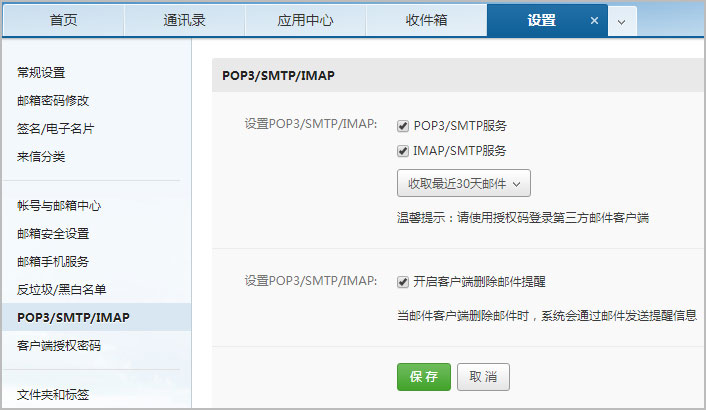The image size is (706, 410).
Task: Open 文件夹和标签 in the sidebar
Action: [x=53, y=395]
